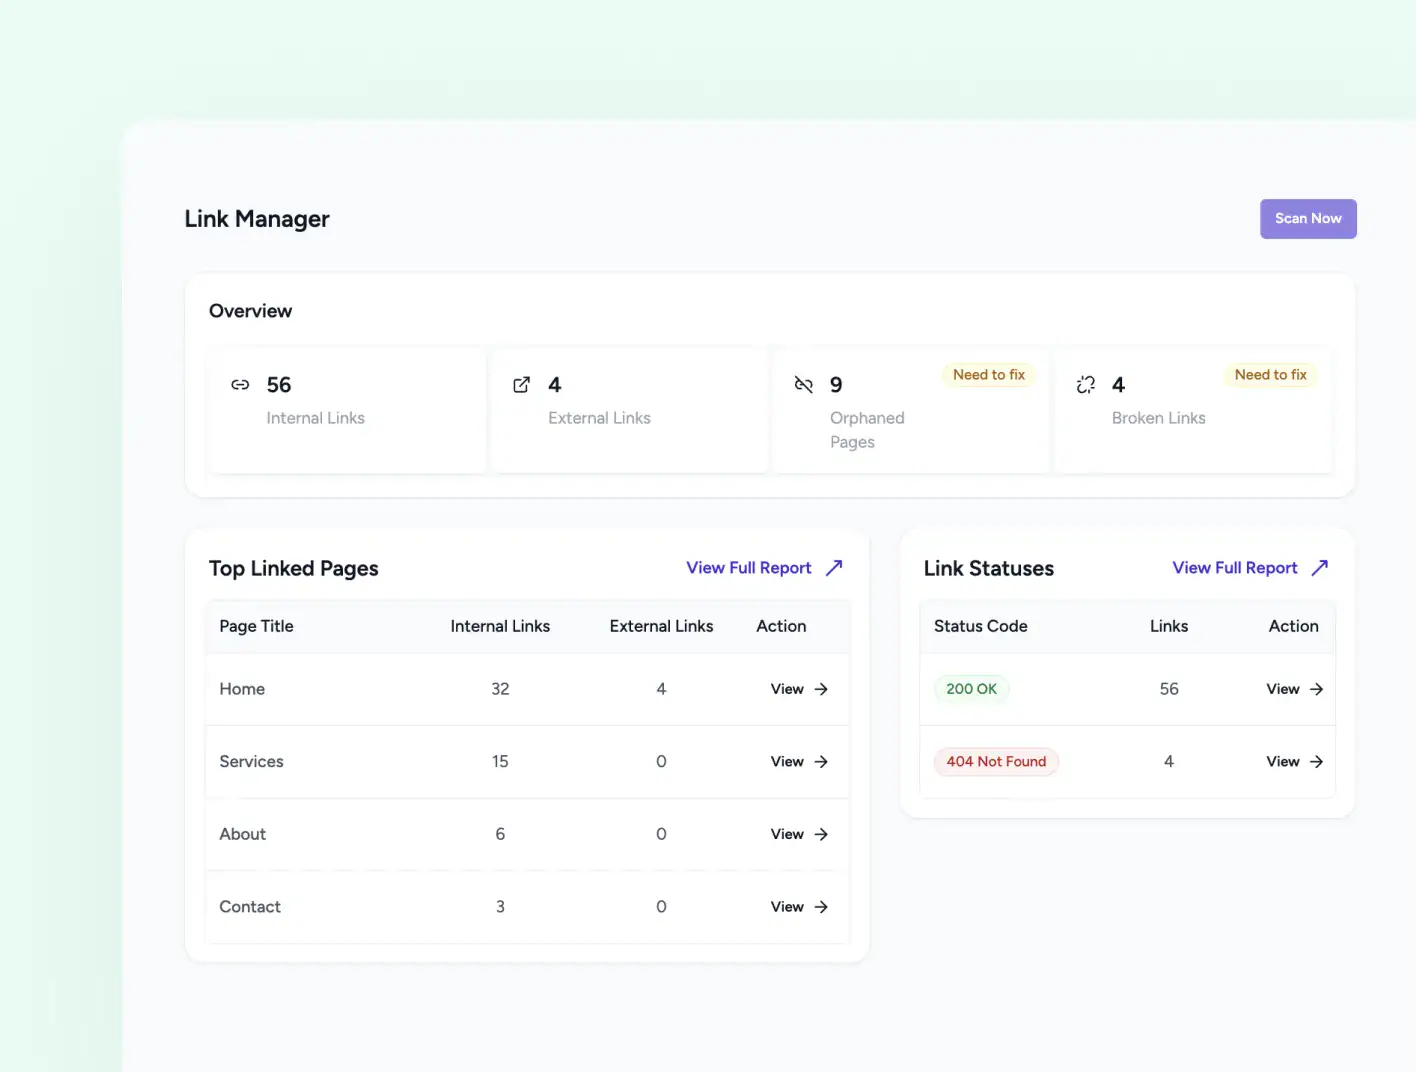Click the 404 Not Found status badge

[x=996, y=762]
